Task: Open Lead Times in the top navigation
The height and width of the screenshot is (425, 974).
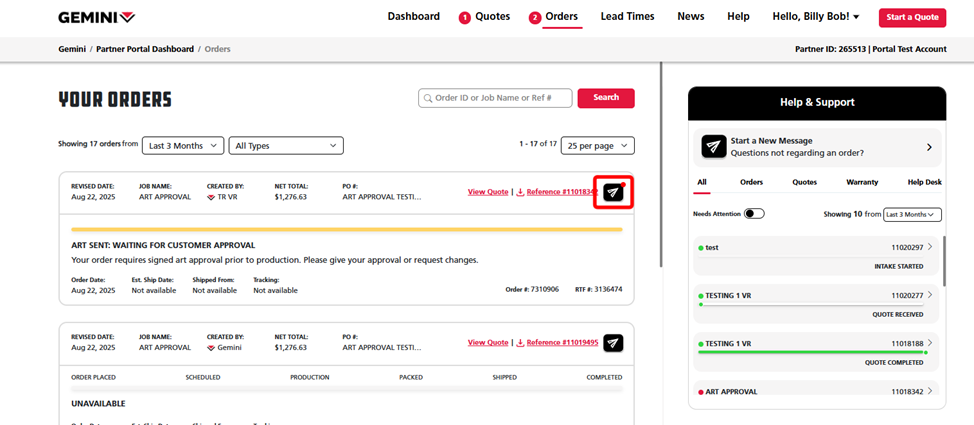Action: point(627,17)
